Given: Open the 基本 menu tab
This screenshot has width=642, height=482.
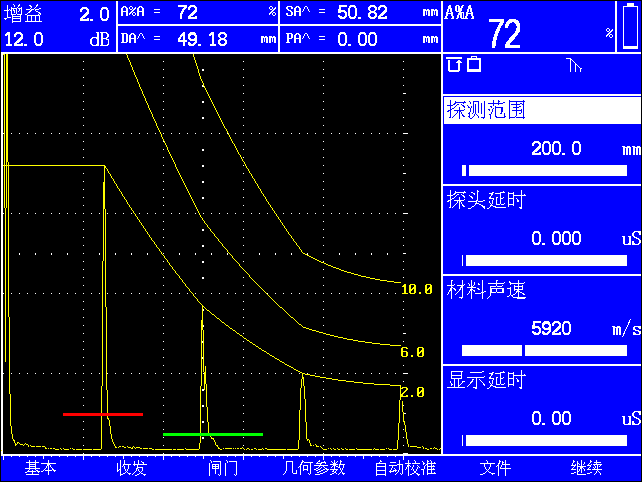Looking at the screenshot, I should tap(40, 468).
